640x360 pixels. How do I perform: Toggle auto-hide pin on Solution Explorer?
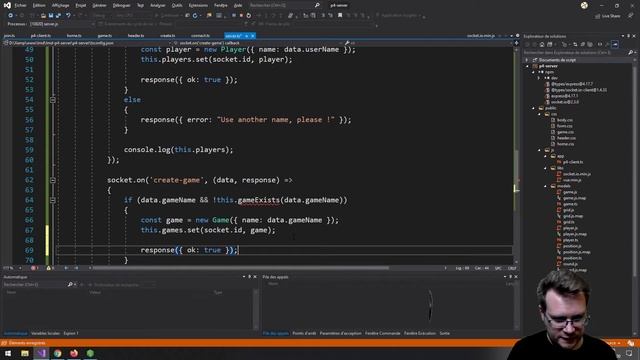[x=628, y=36]
